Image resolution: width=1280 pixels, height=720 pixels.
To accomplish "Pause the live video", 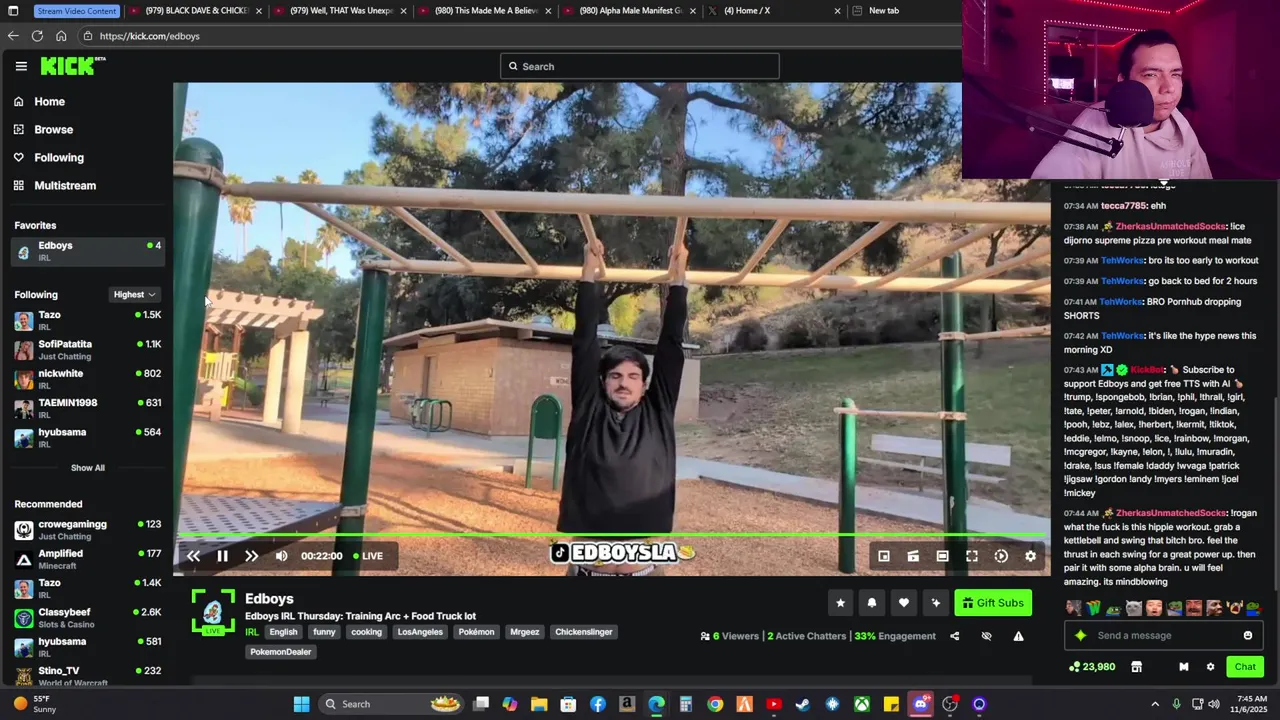I will point(222,556).
